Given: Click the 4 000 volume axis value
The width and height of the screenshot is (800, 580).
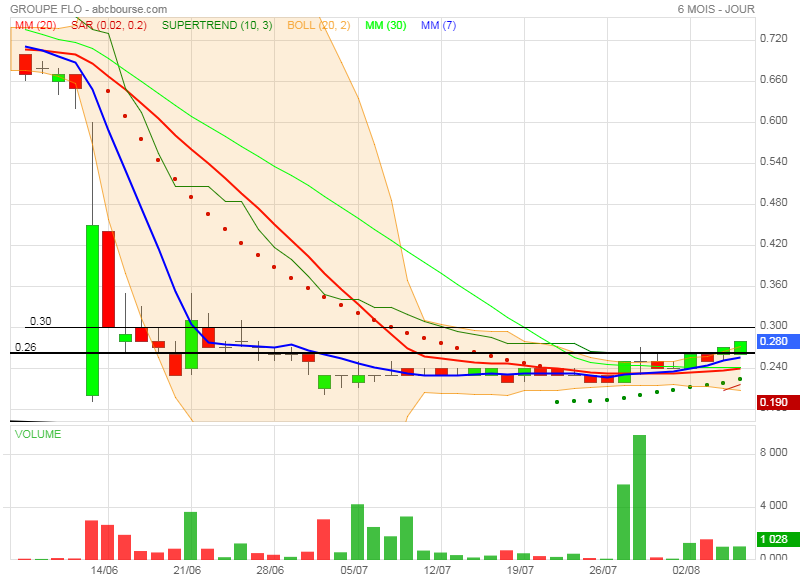Looking at the screenshot, I should click(x=773, y=506).
